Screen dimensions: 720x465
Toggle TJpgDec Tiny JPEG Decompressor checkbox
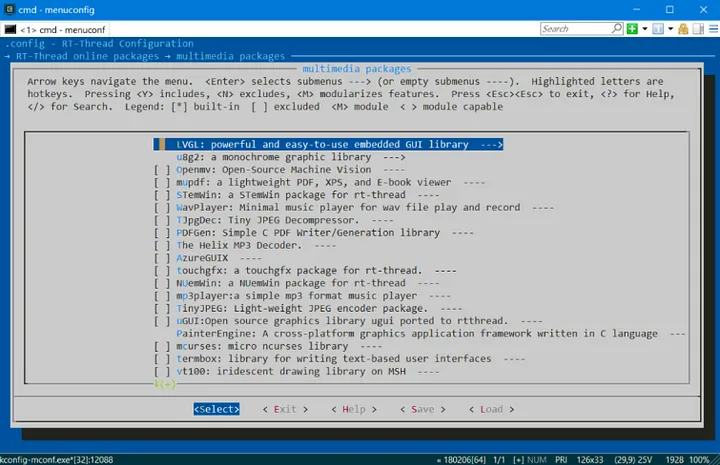(162, 220)
